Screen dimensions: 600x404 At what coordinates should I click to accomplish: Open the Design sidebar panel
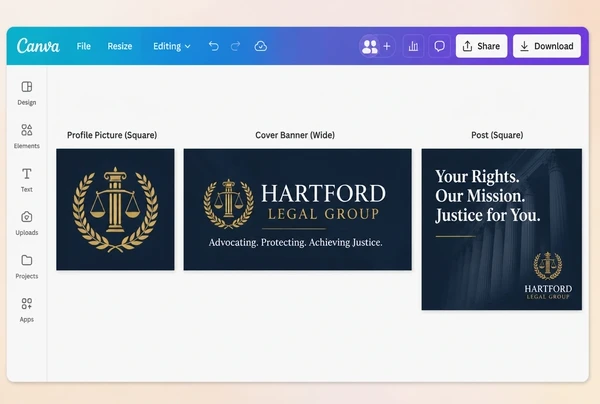pyautogui.click(x=27, y=93)
